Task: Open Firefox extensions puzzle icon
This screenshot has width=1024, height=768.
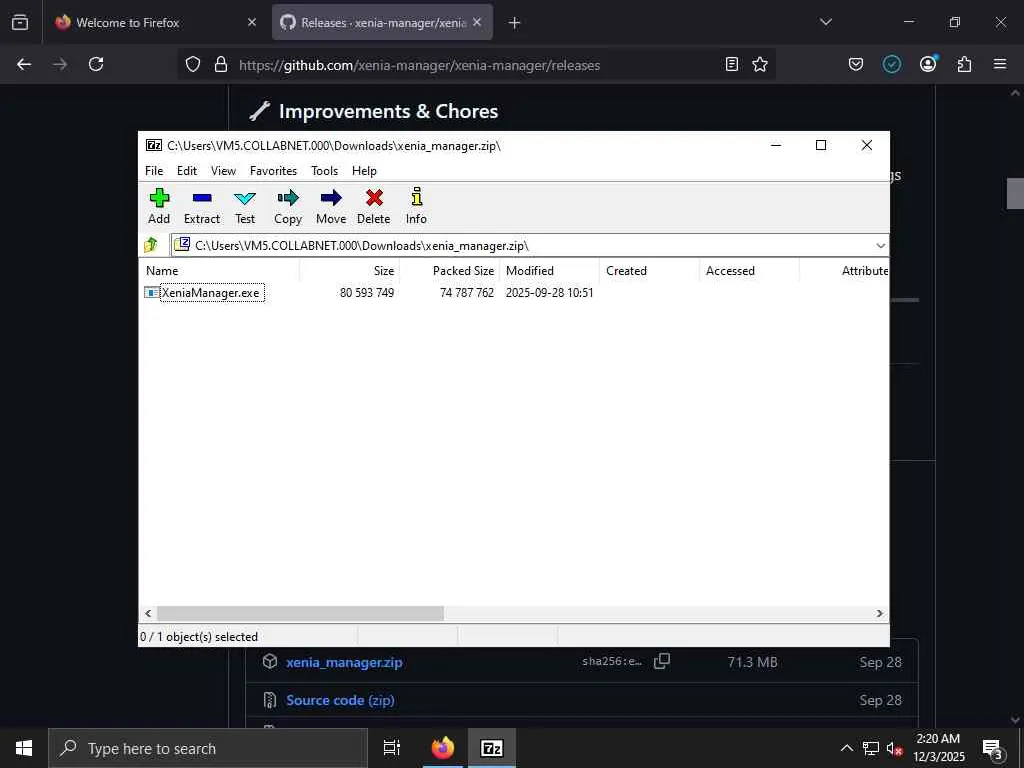Action: 965,64
